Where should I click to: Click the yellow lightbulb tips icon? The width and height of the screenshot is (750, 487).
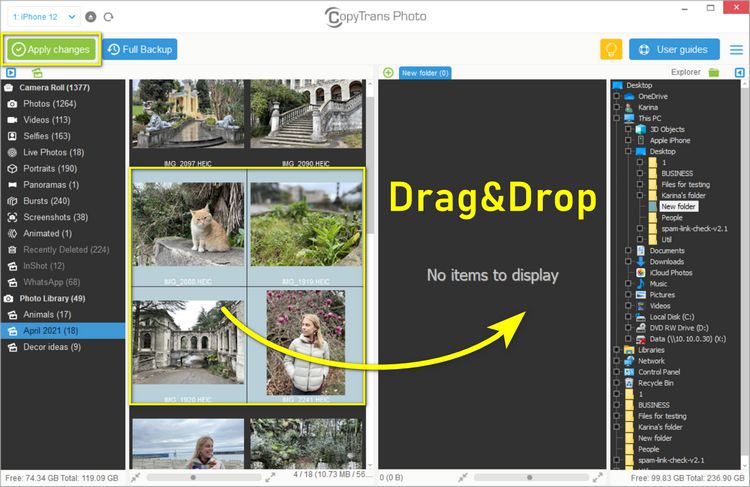(x=611, y=49)
